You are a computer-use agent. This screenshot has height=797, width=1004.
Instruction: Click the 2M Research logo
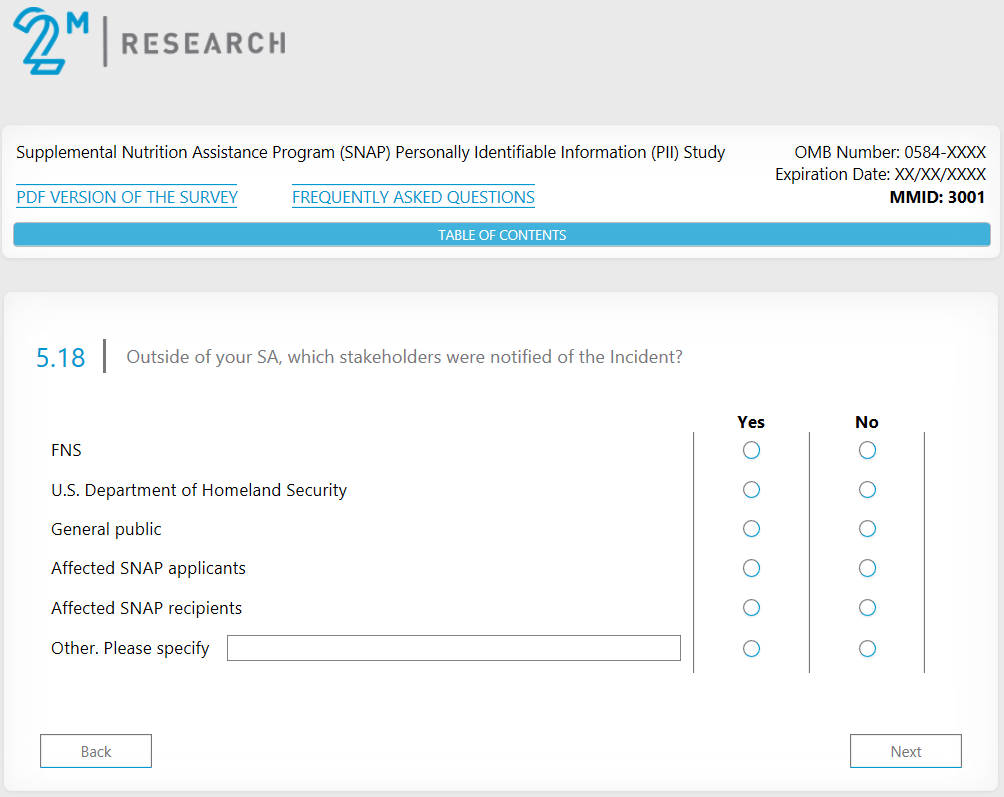pyautogui.click(x=148, y=42)
